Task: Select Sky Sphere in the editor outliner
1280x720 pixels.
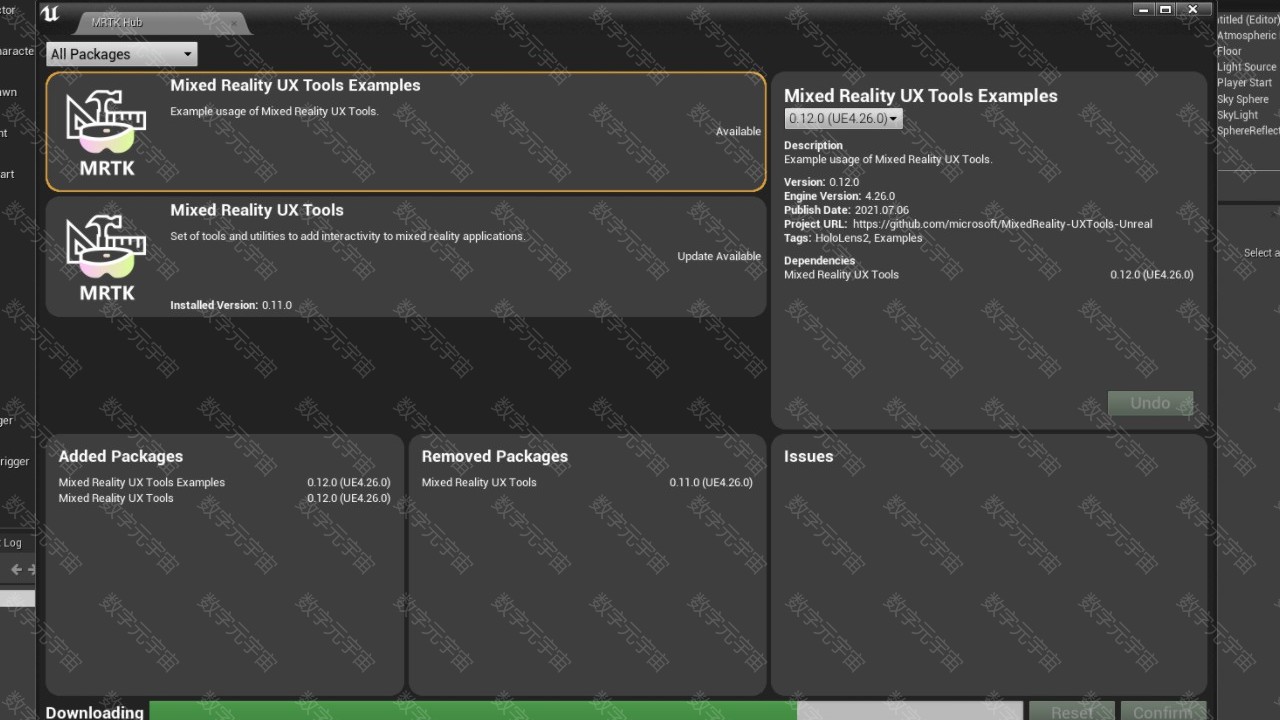Action: click(x=1243, y=99)
